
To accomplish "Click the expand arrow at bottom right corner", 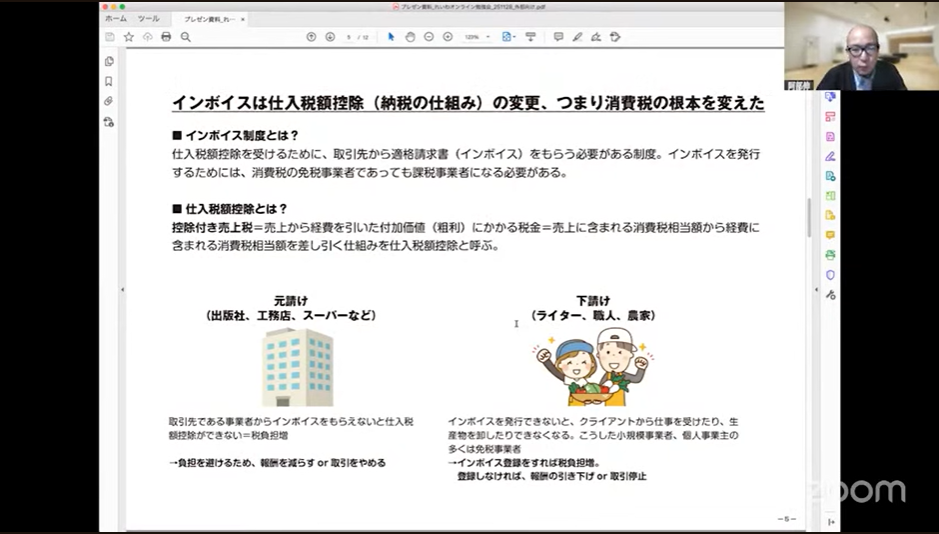I will point(831,522).
